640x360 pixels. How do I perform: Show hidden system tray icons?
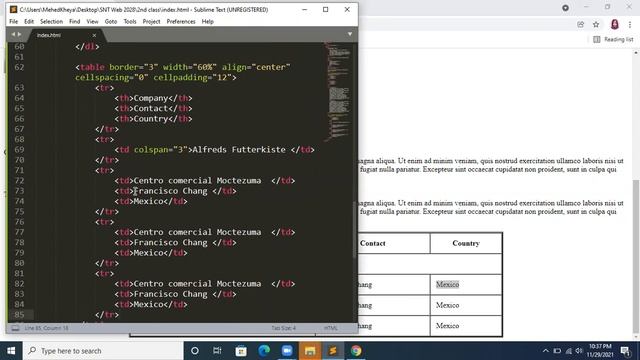tap(546, 351)
